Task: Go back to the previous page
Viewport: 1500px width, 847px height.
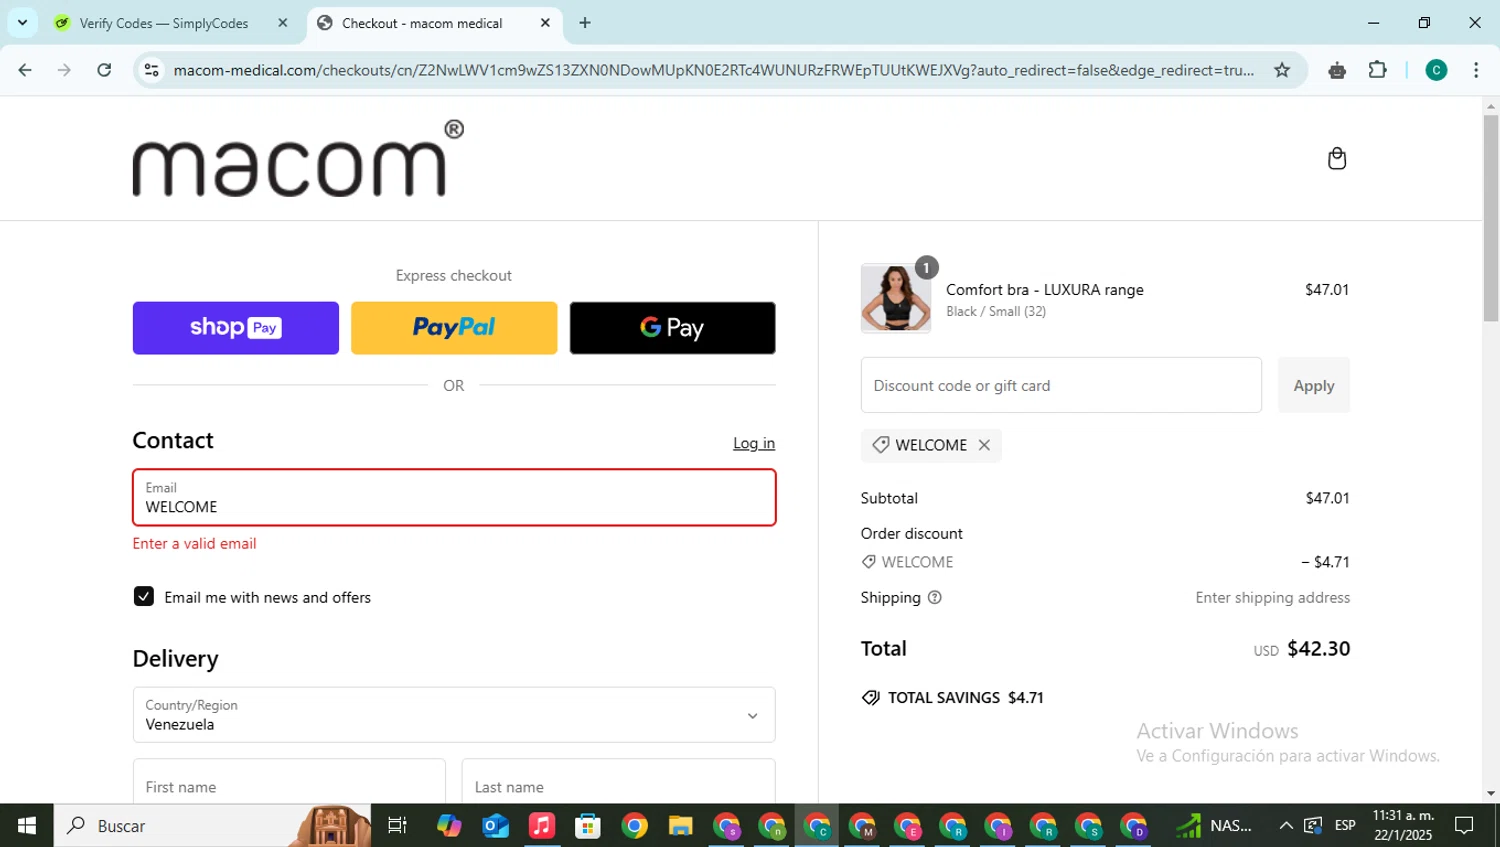Action: pyautogui.click(x=25, y=70)
